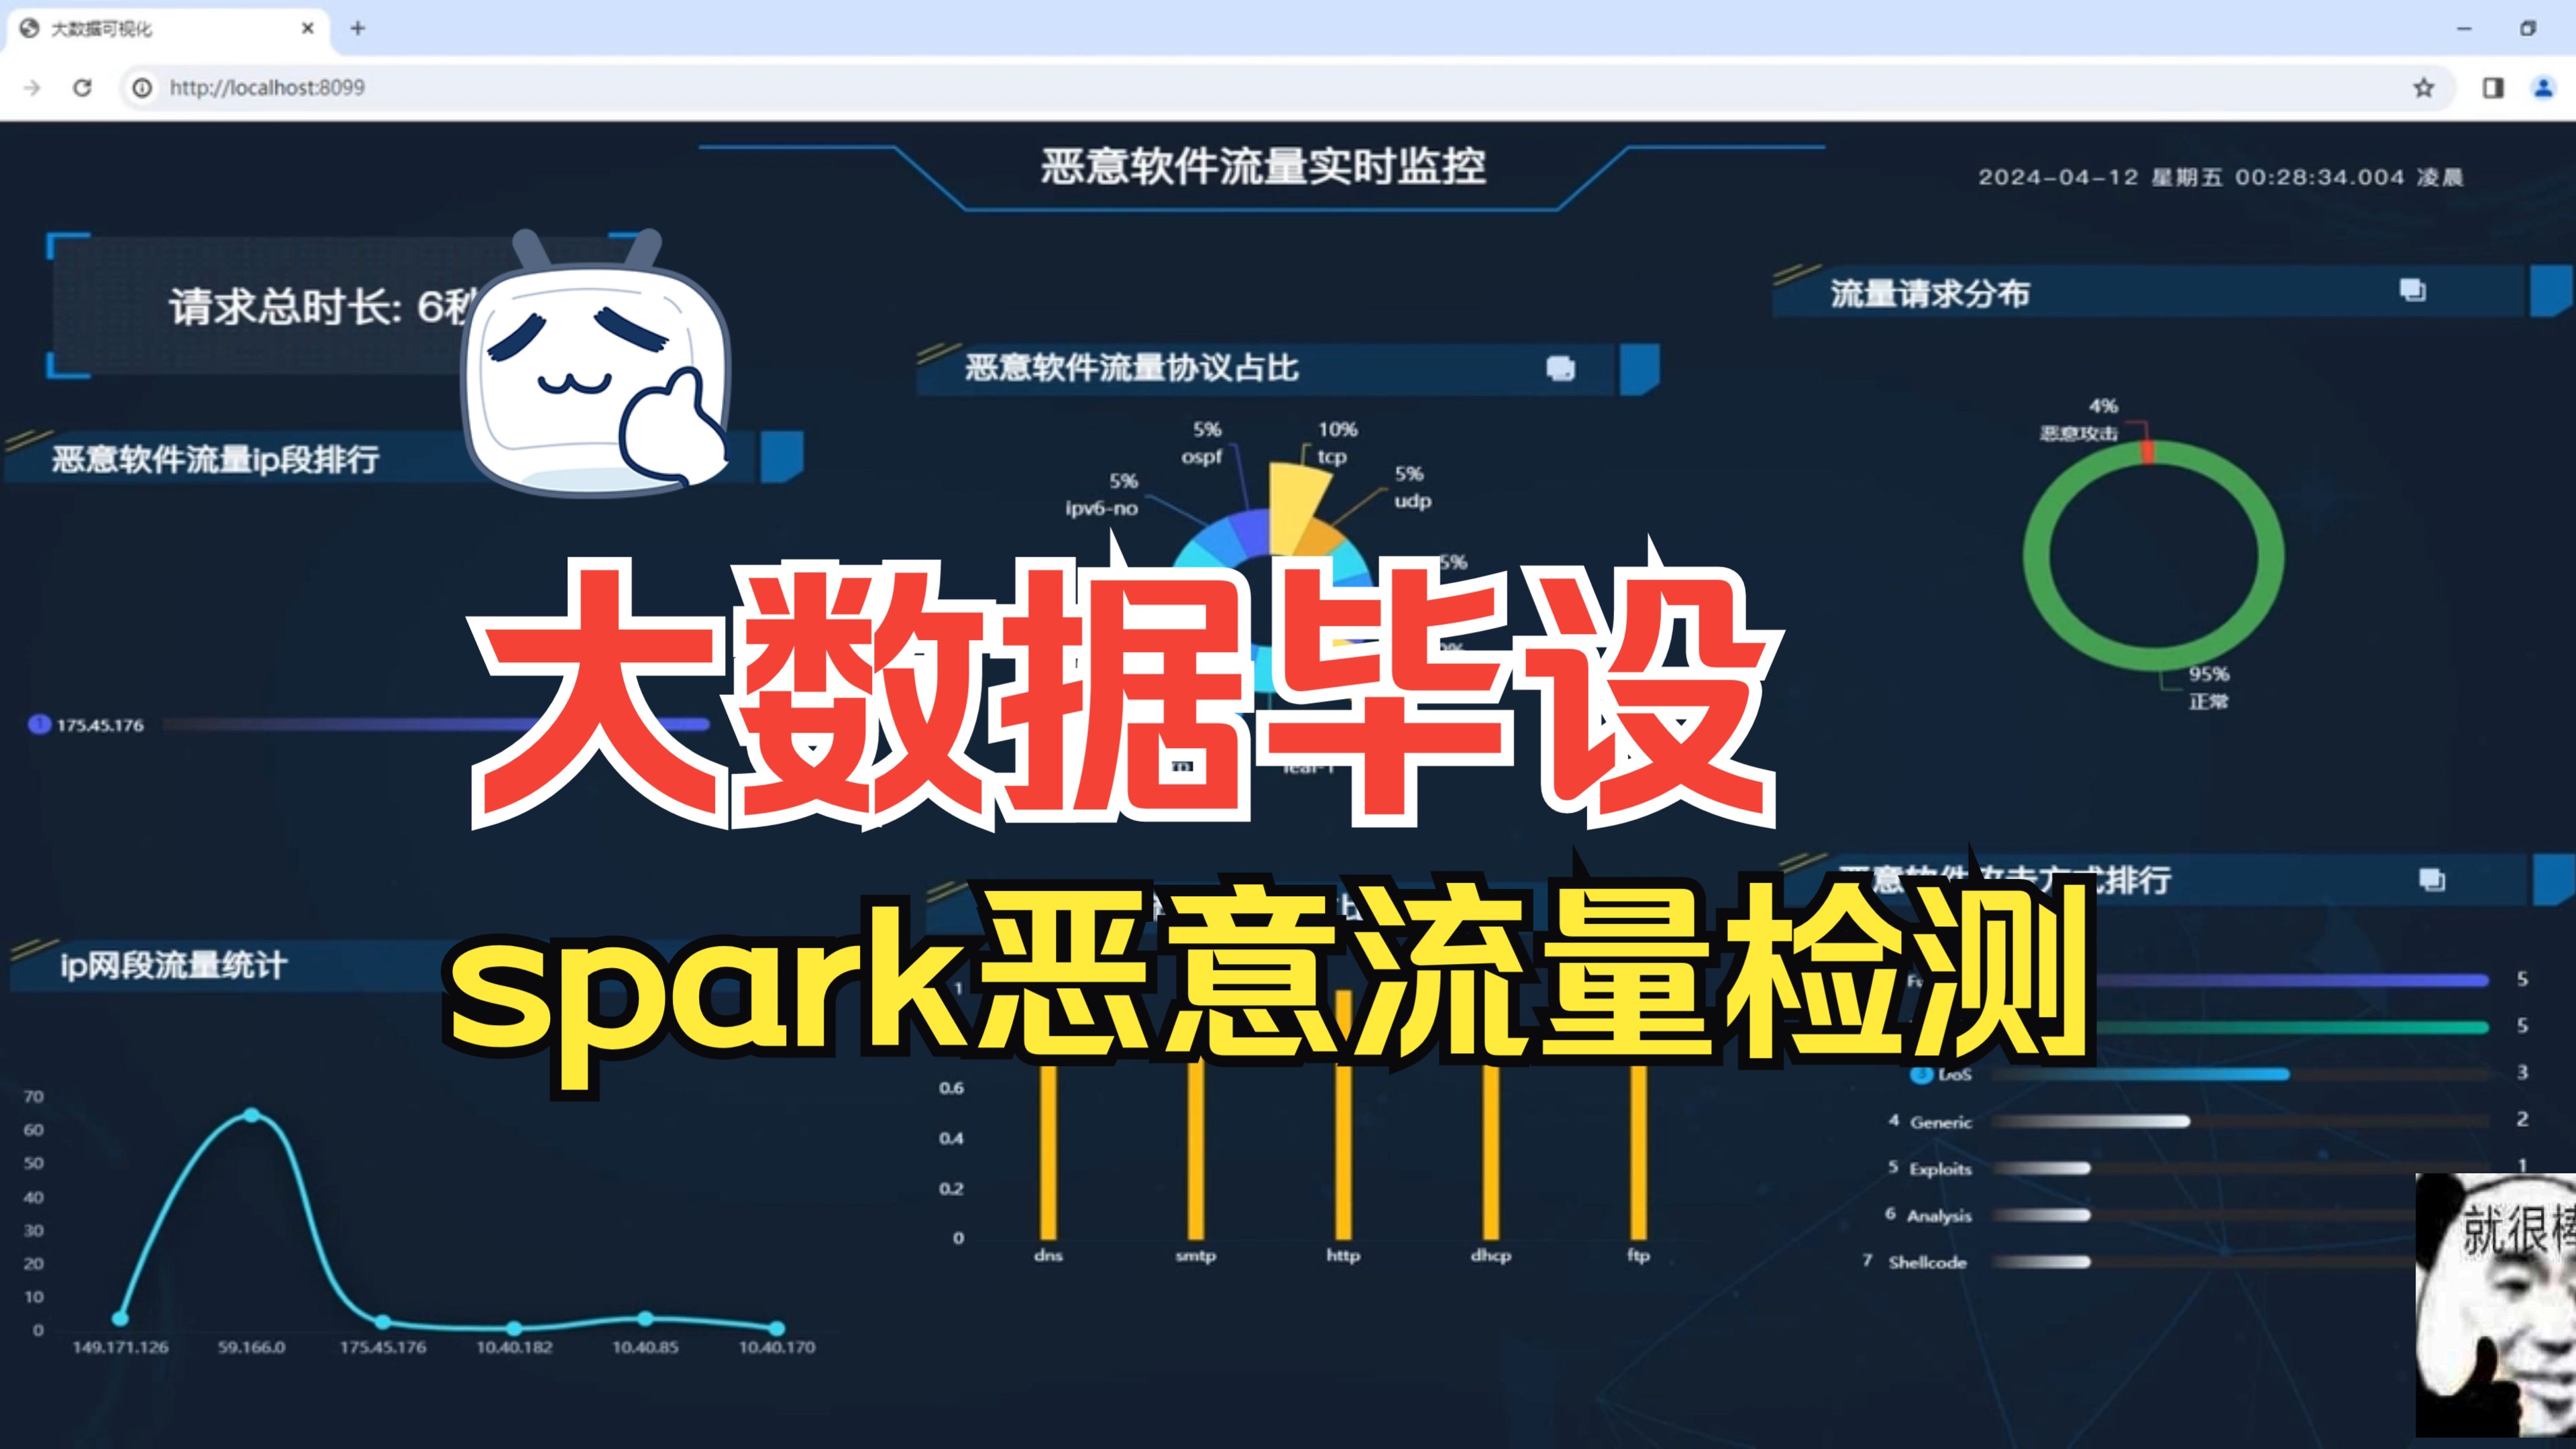Click the 5% ipv6-no pie label
The width and height of the screenshot is (2576, 1449).
pos(1102,494)
